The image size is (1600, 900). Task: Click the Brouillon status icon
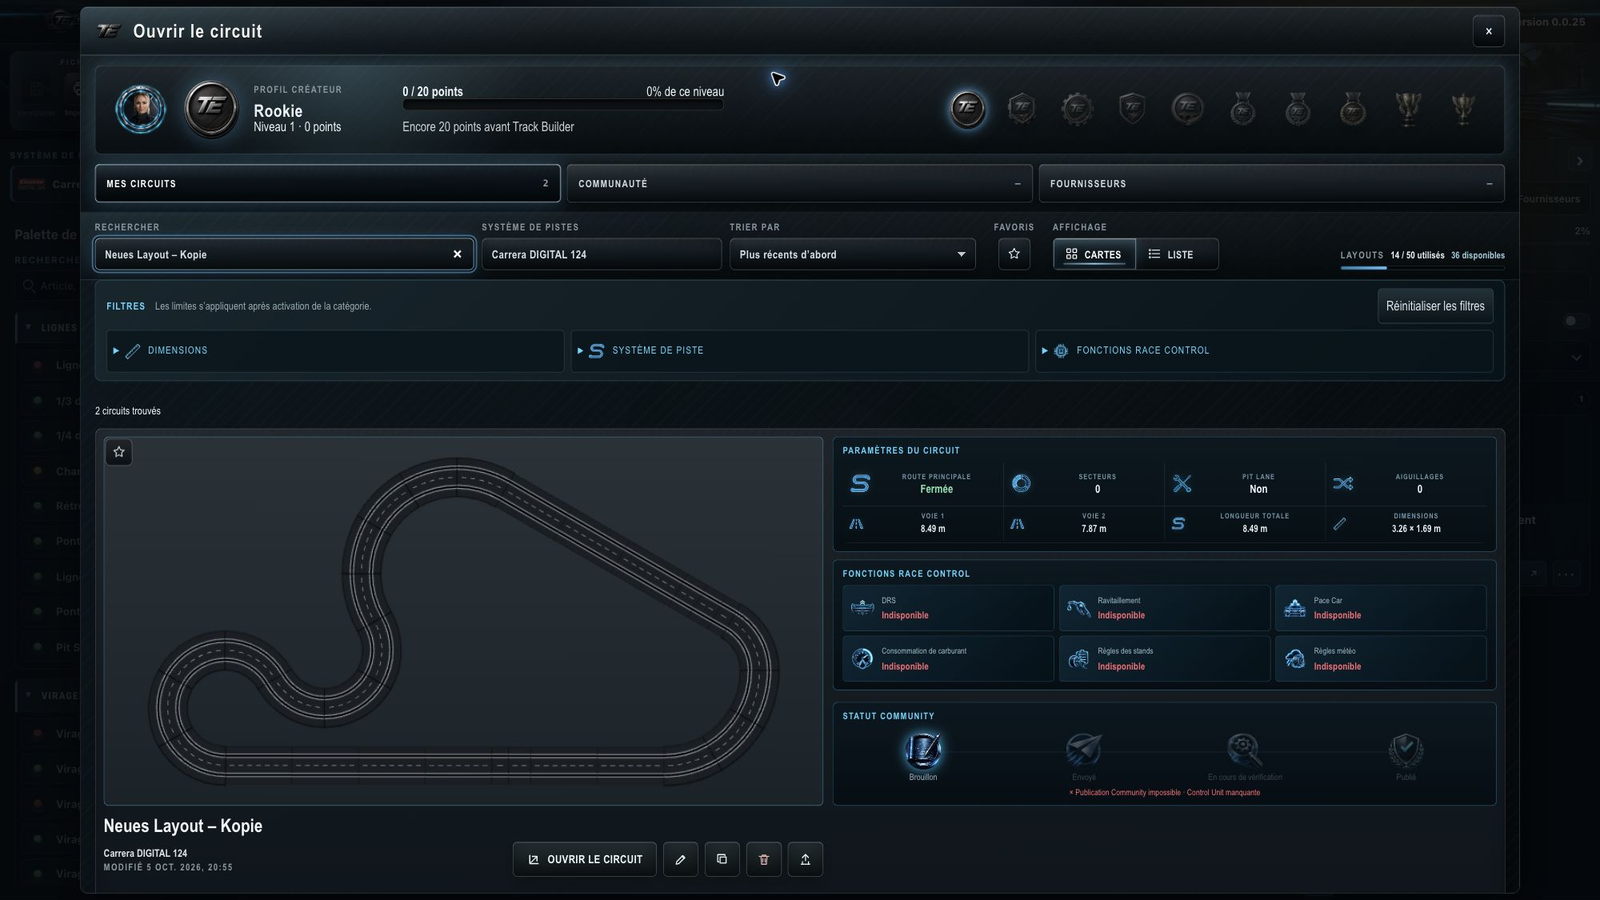[923, 751]
